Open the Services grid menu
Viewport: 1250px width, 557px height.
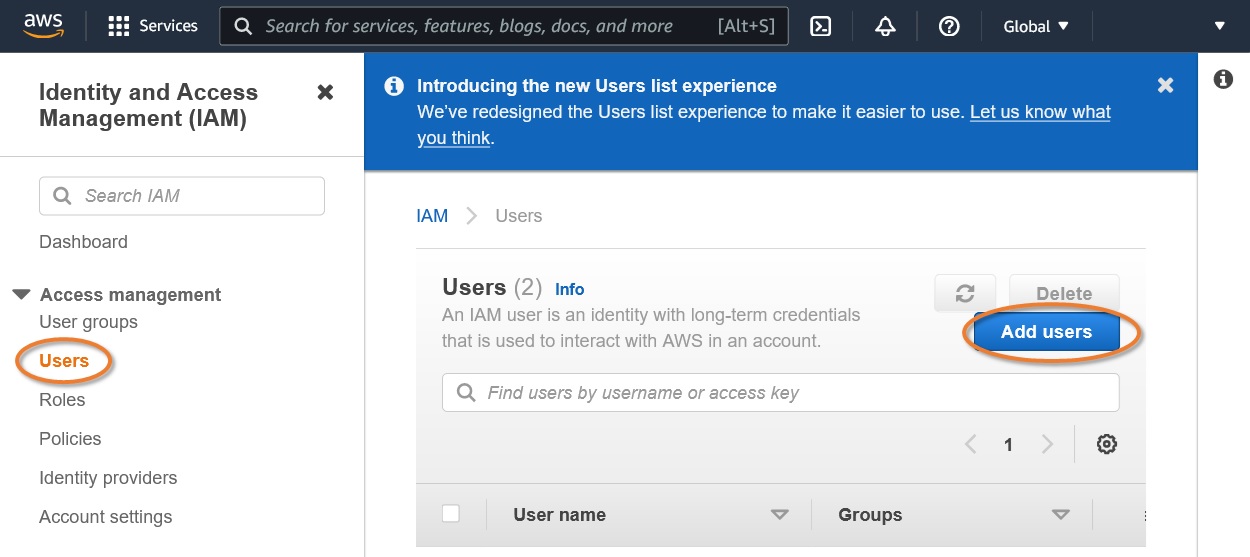(x=119, y=26)
